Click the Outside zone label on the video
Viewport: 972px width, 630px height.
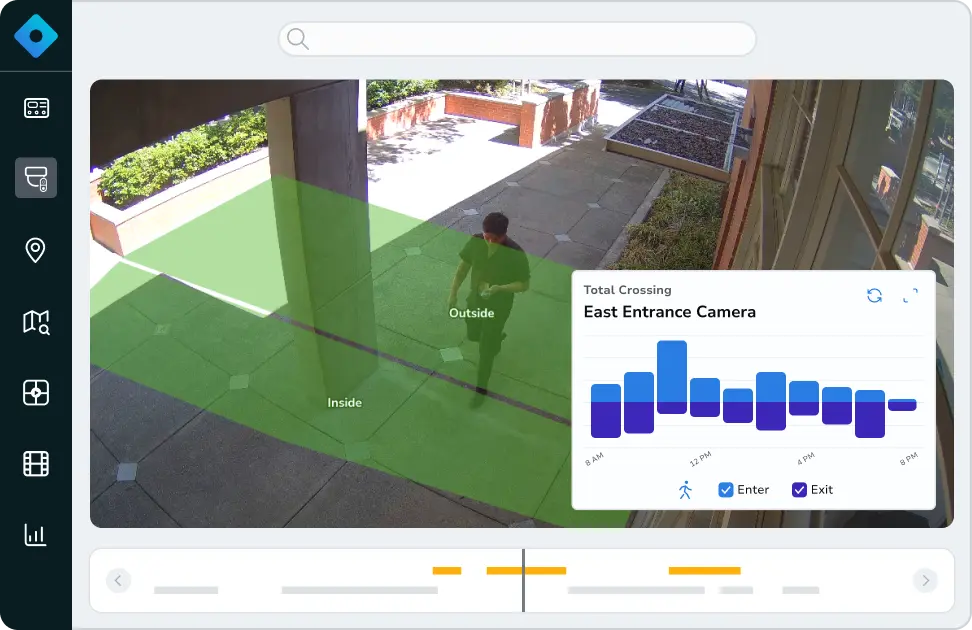[x=471, y=312]
